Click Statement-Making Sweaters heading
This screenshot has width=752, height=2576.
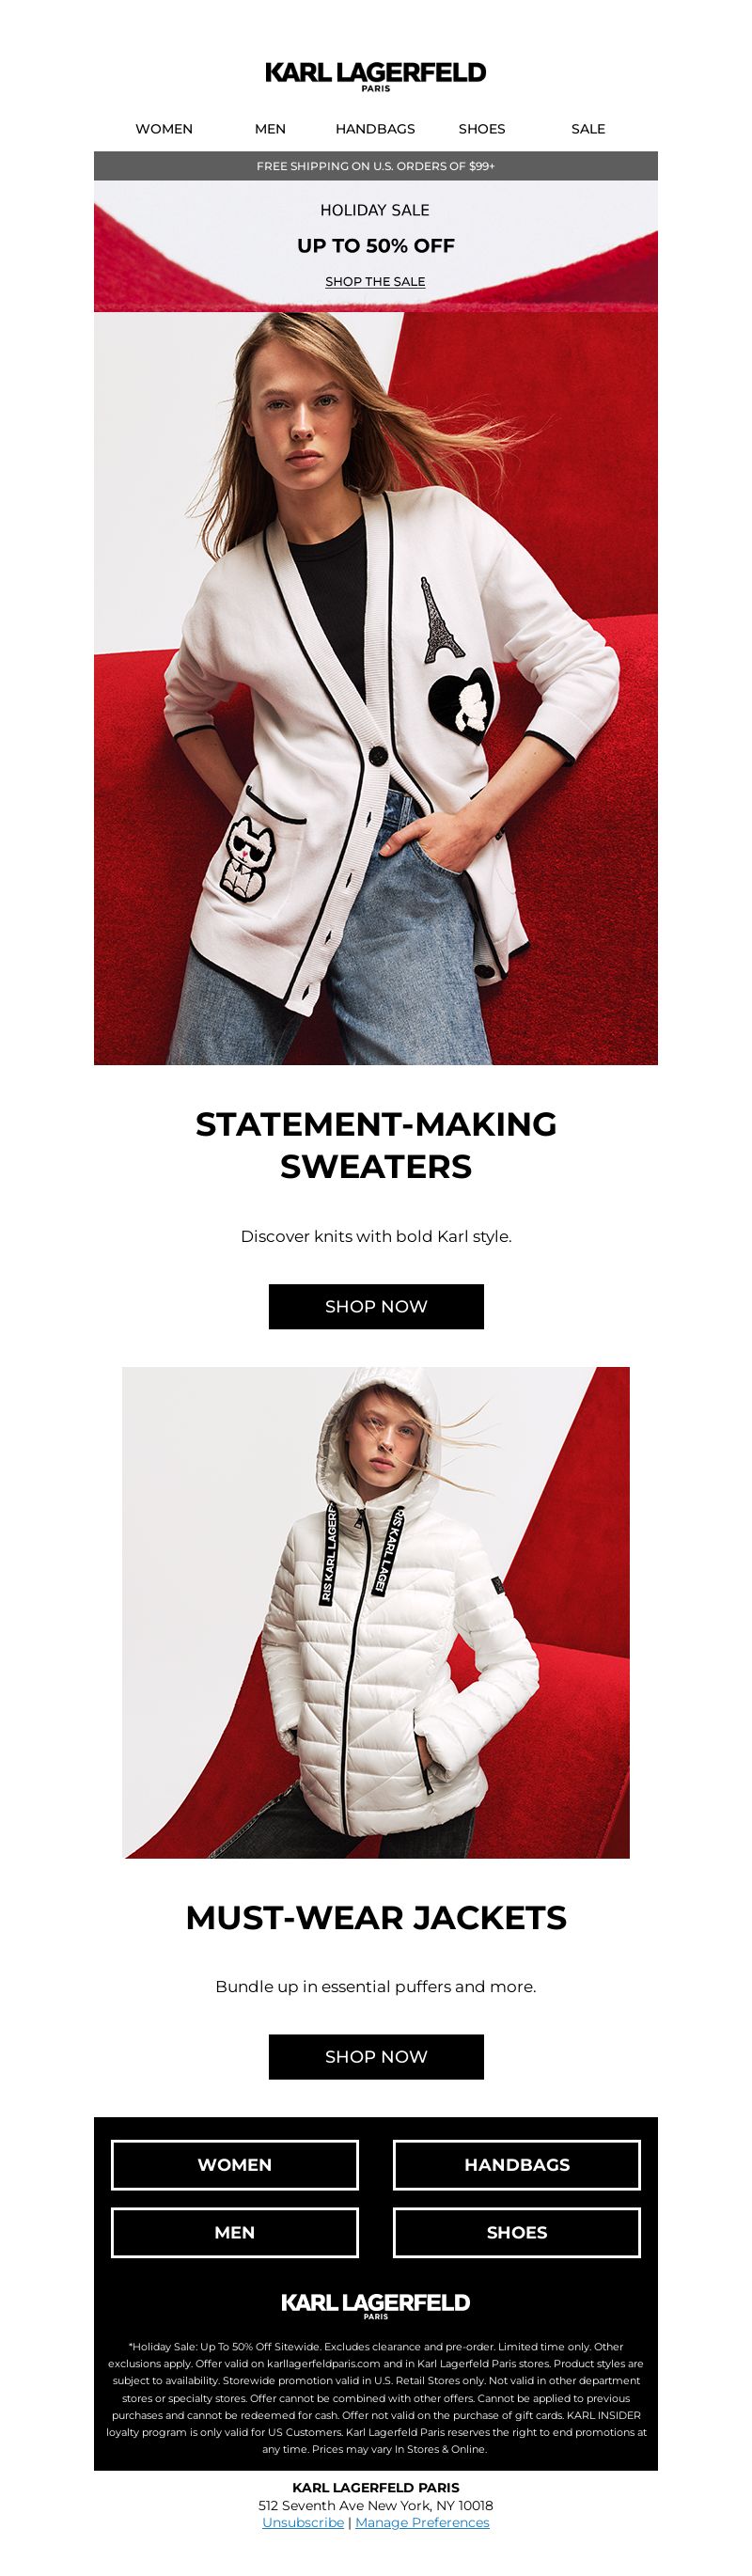[376, 1145]
